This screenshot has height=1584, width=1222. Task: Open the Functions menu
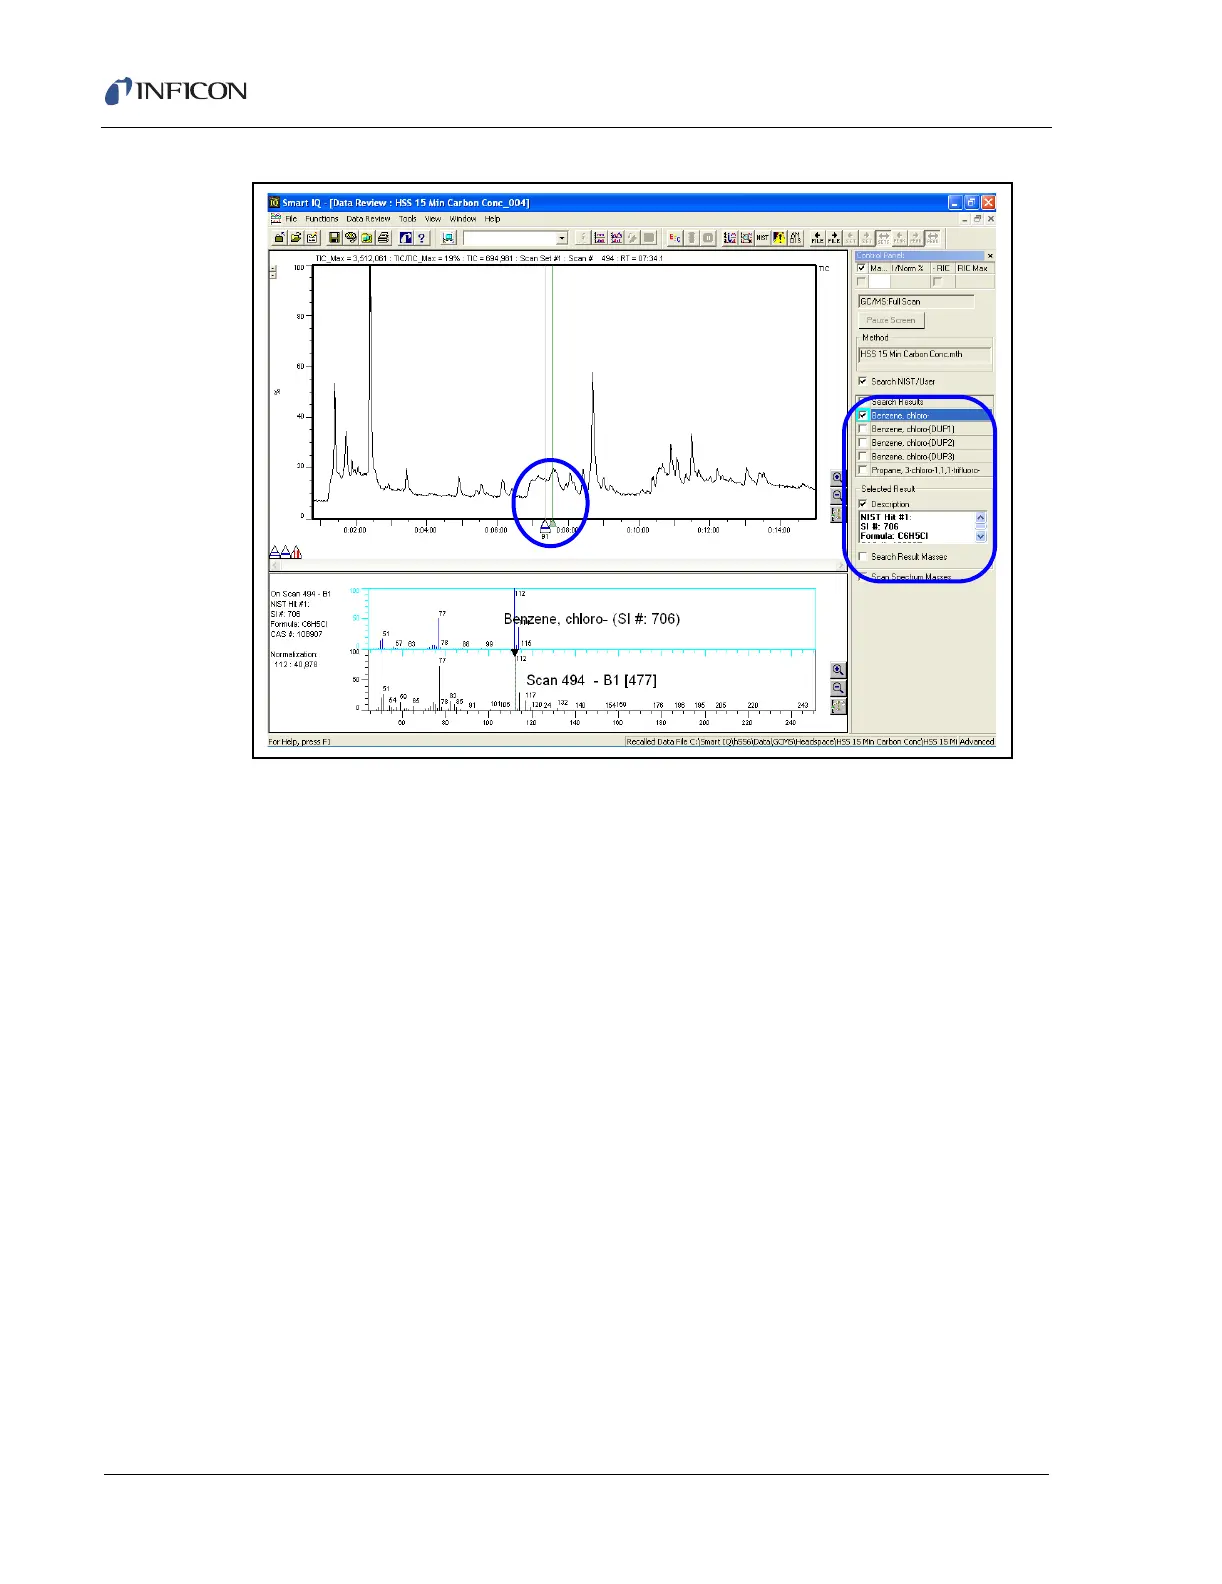(322, 218)
